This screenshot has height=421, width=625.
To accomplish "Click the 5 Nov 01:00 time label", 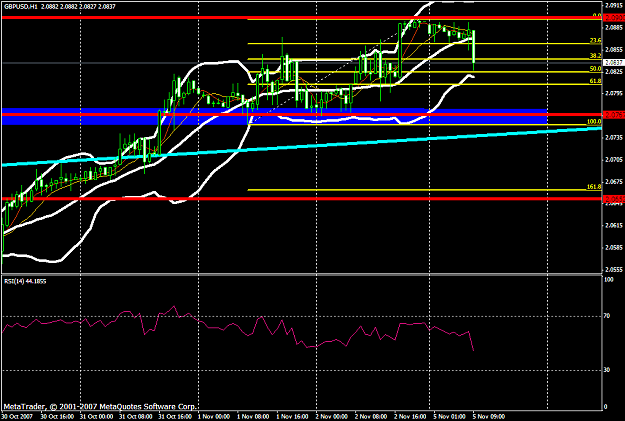I will pos(450,417).
